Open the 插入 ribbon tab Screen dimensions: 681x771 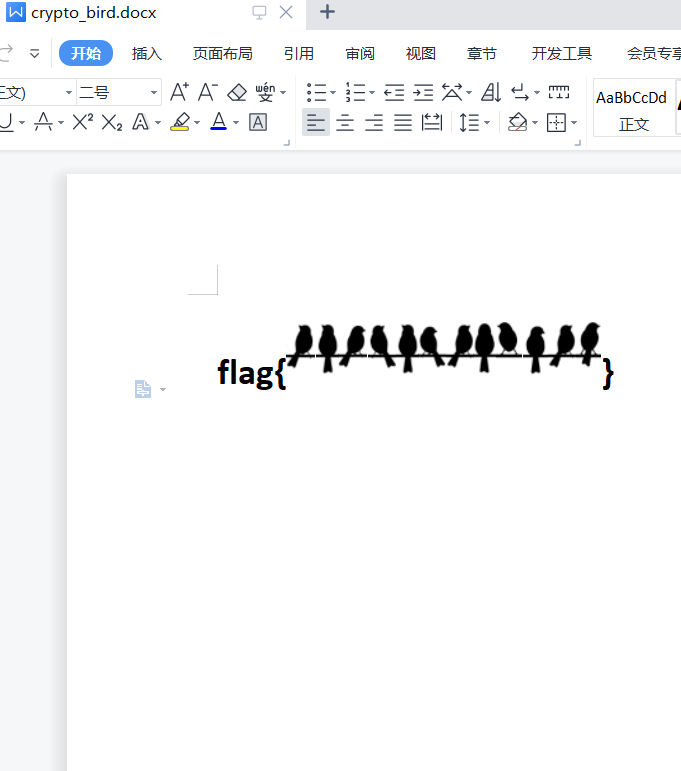coord(147,54)
